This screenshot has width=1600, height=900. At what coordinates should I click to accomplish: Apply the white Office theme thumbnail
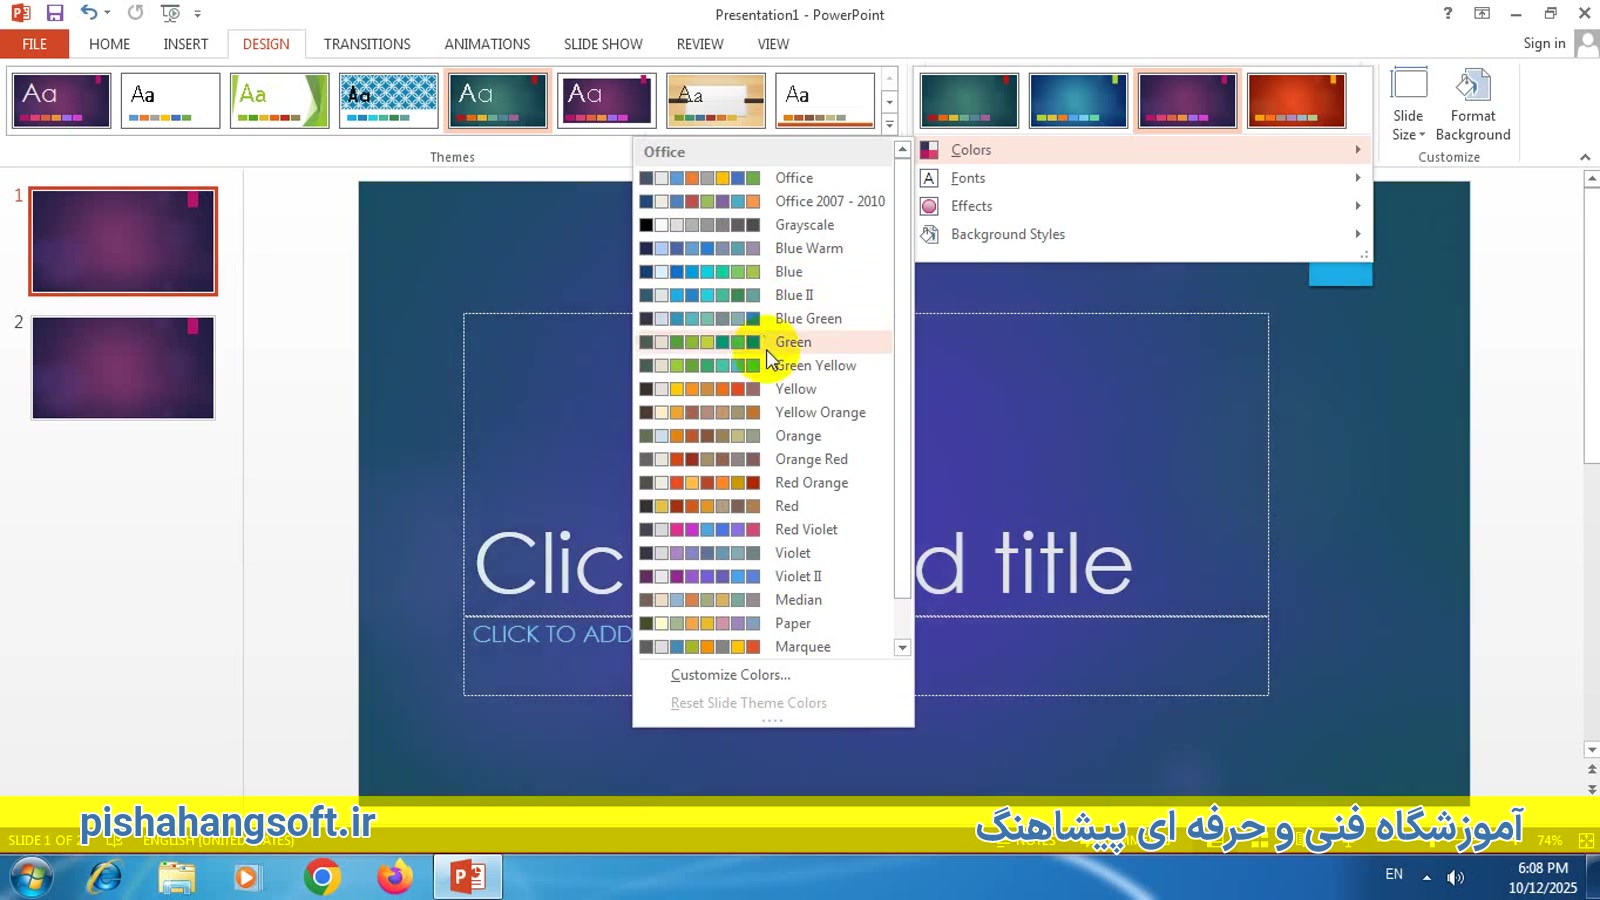coord(170,100)
